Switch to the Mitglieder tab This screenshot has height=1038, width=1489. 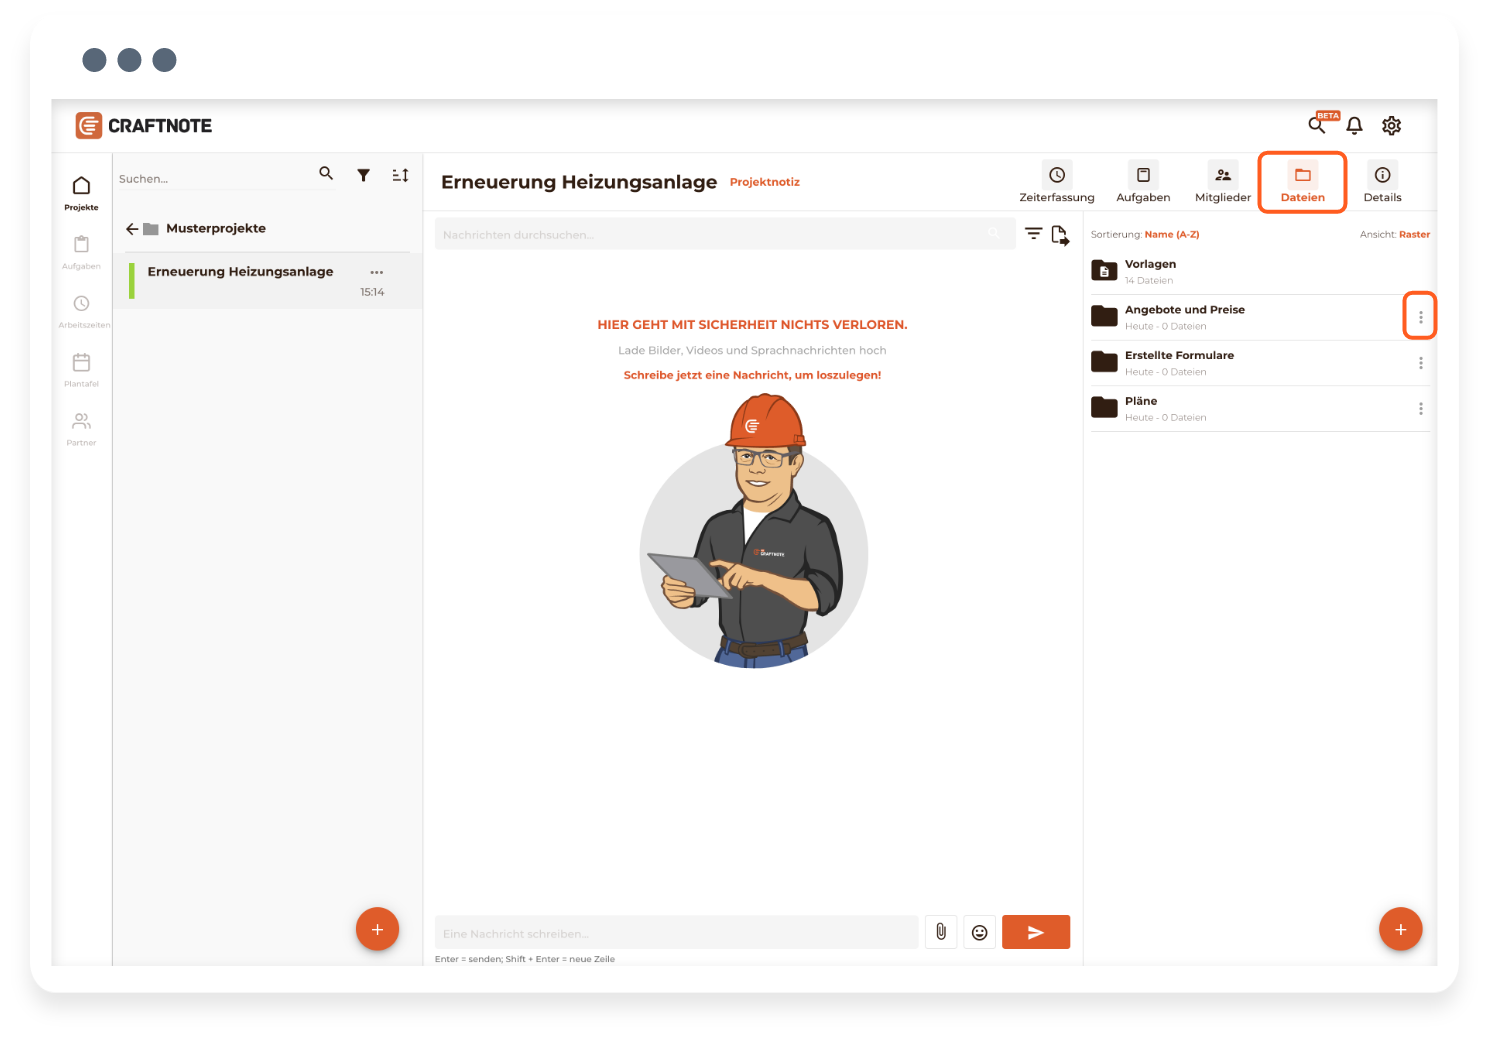(x=1222, y=182)
